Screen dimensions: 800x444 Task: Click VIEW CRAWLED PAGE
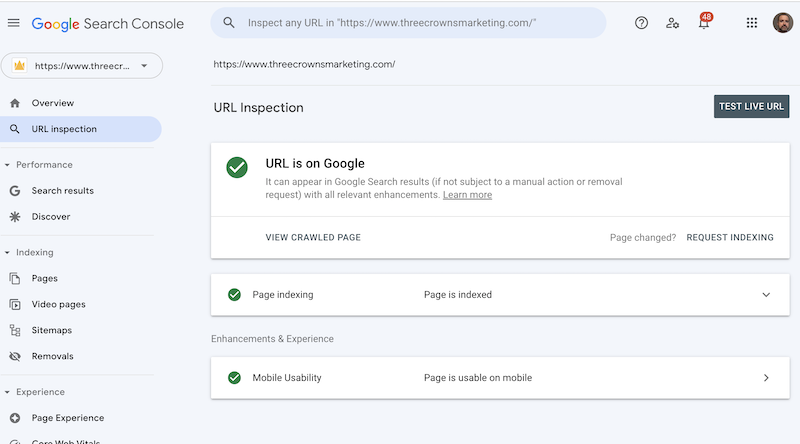tap(313, 237)
